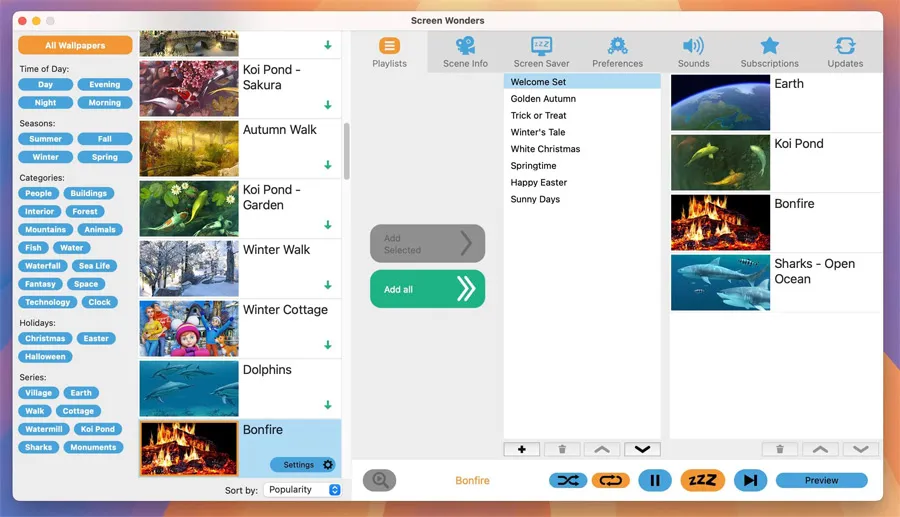Toggle repeat loop mode

pyautogui.click(x=611, y=480)
